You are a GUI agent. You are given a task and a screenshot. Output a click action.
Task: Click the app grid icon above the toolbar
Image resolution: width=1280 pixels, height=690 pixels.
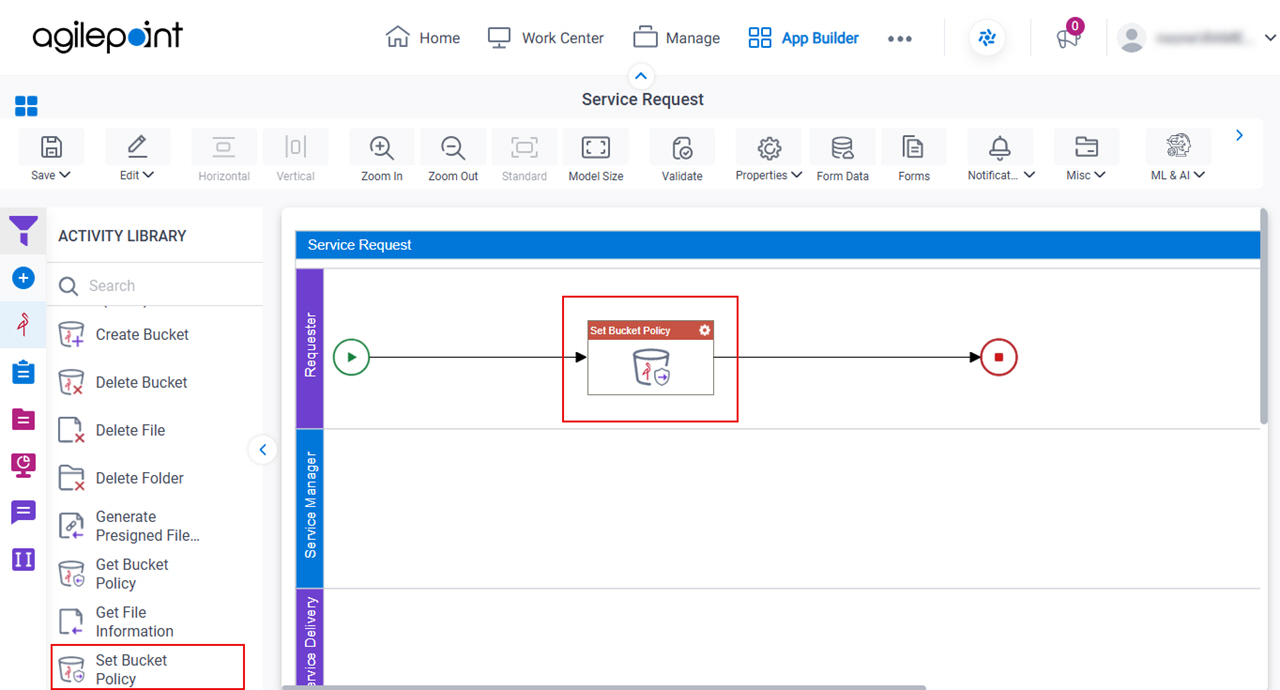click(x=26, y=106)
